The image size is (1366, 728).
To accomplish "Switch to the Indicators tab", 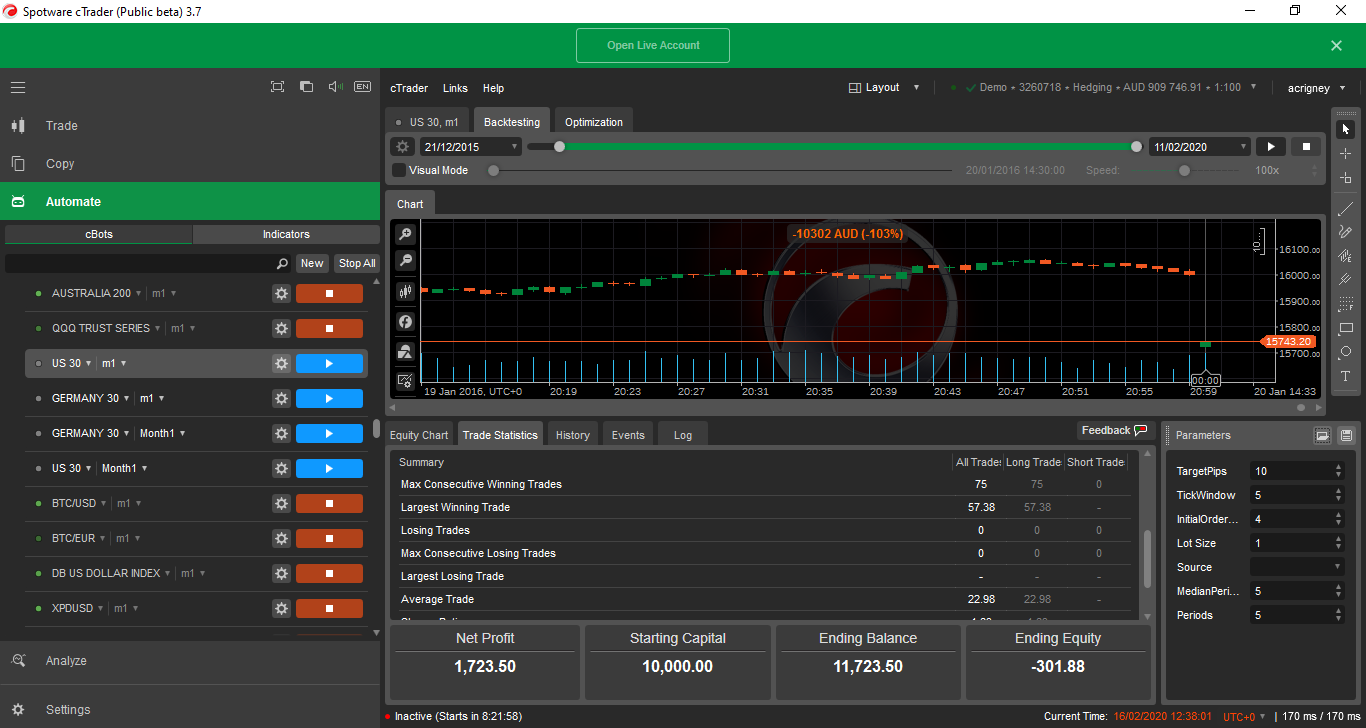I will pos(286,234).
